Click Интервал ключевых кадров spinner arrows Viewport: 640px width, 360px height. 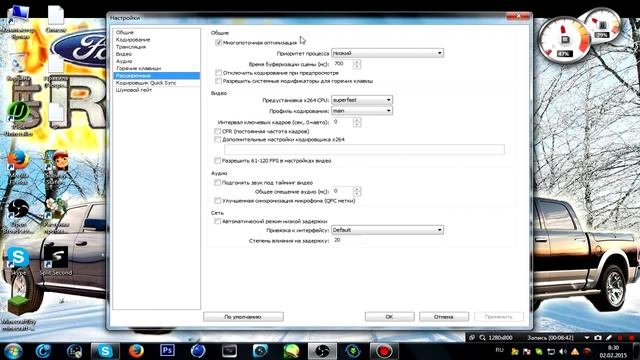point(357,122)
